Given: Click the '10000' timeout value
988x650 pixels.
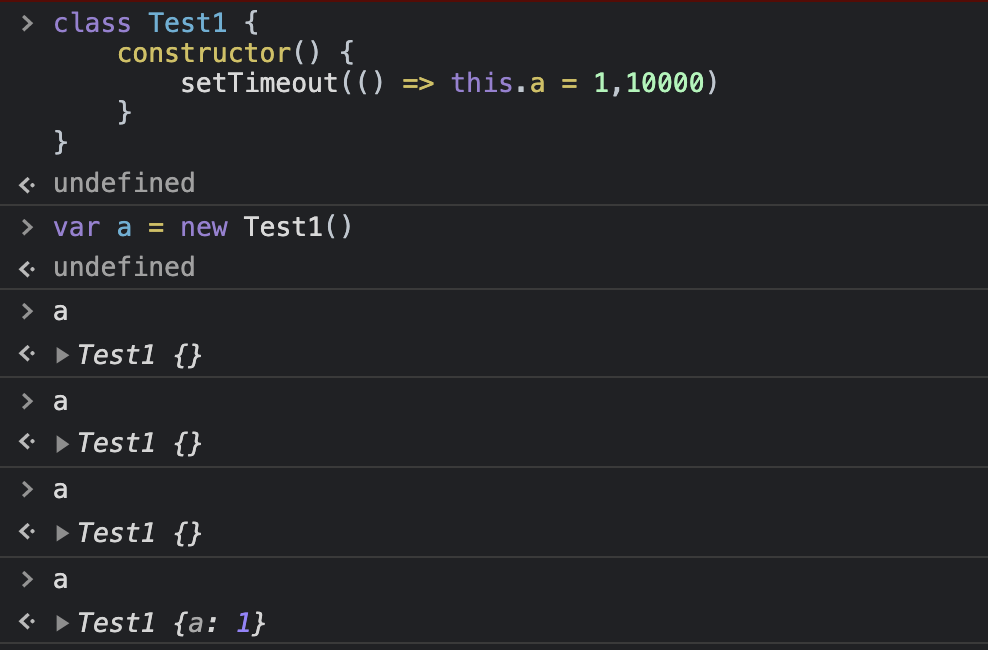Looking at the screenshot, I should tap(665, 83).
